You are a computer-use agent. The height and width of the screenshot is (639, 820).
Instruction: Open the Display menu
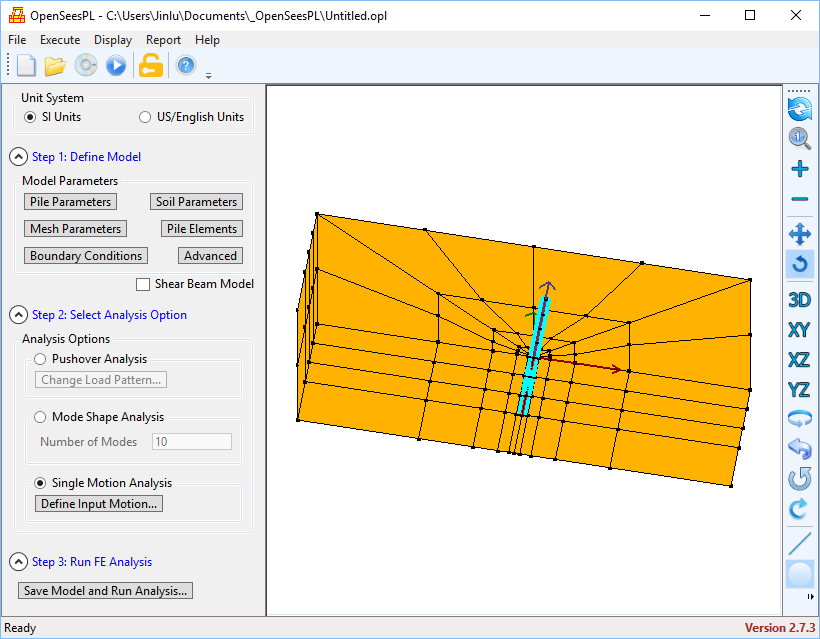pyautogui.click(x=113, y=40)
